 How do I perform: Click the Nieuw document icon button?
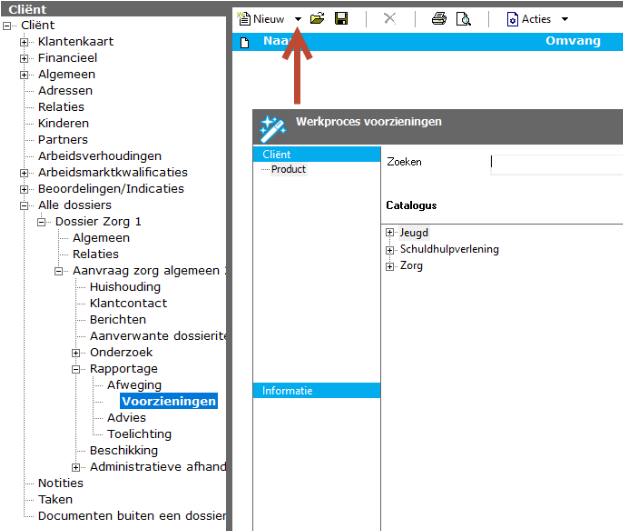(x=244, y=19)
